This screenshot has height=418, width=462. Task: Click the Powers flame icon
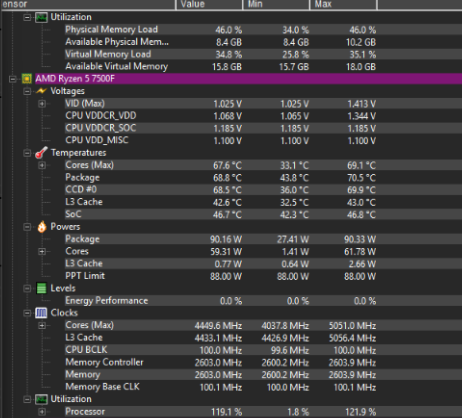coord(42,227)
